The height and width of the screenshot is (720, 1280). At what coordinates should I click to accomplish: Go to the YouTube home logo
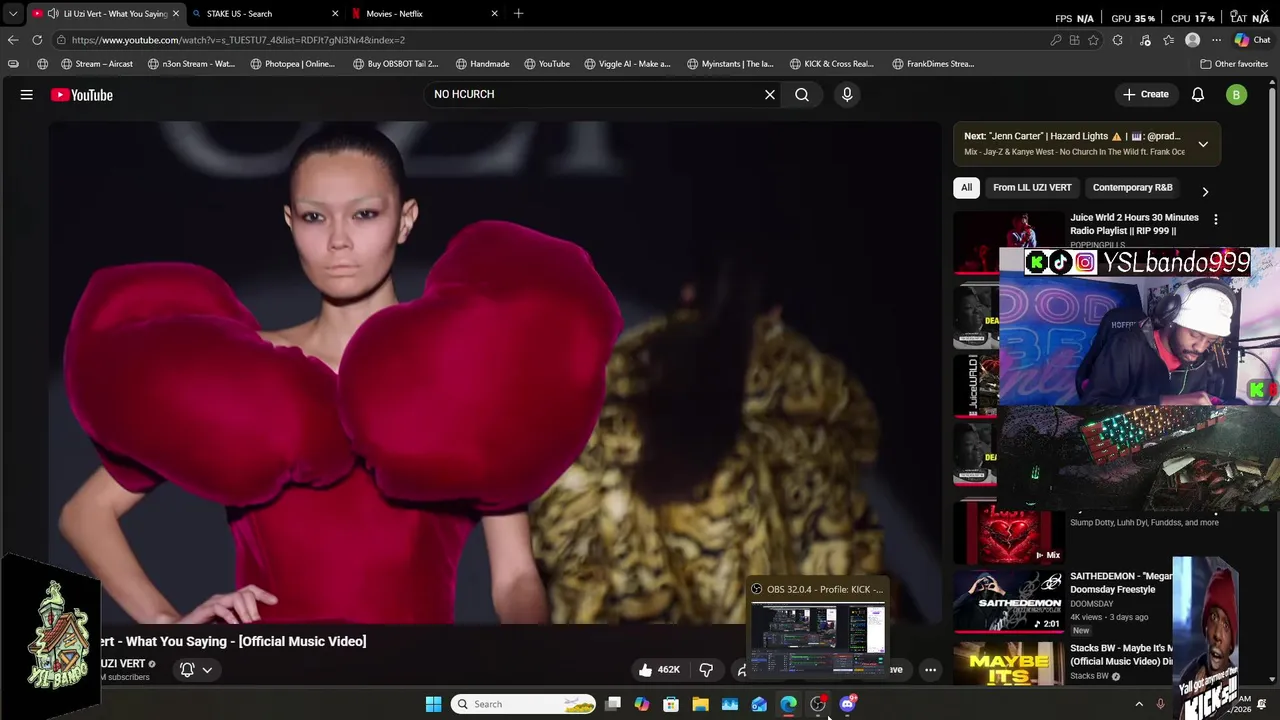[82, 95]
